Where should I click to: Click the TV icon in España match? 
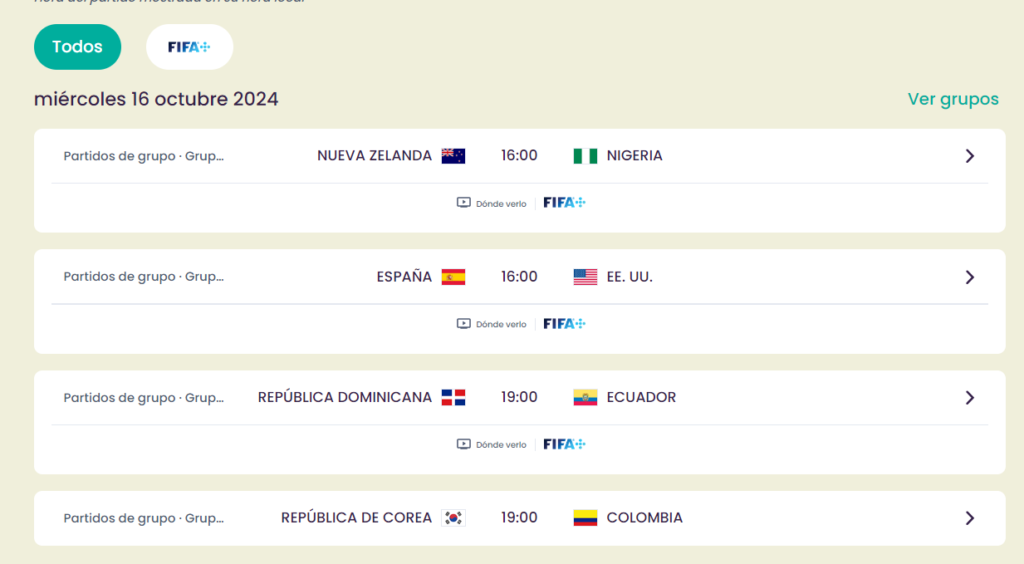(x=464, y=324)
